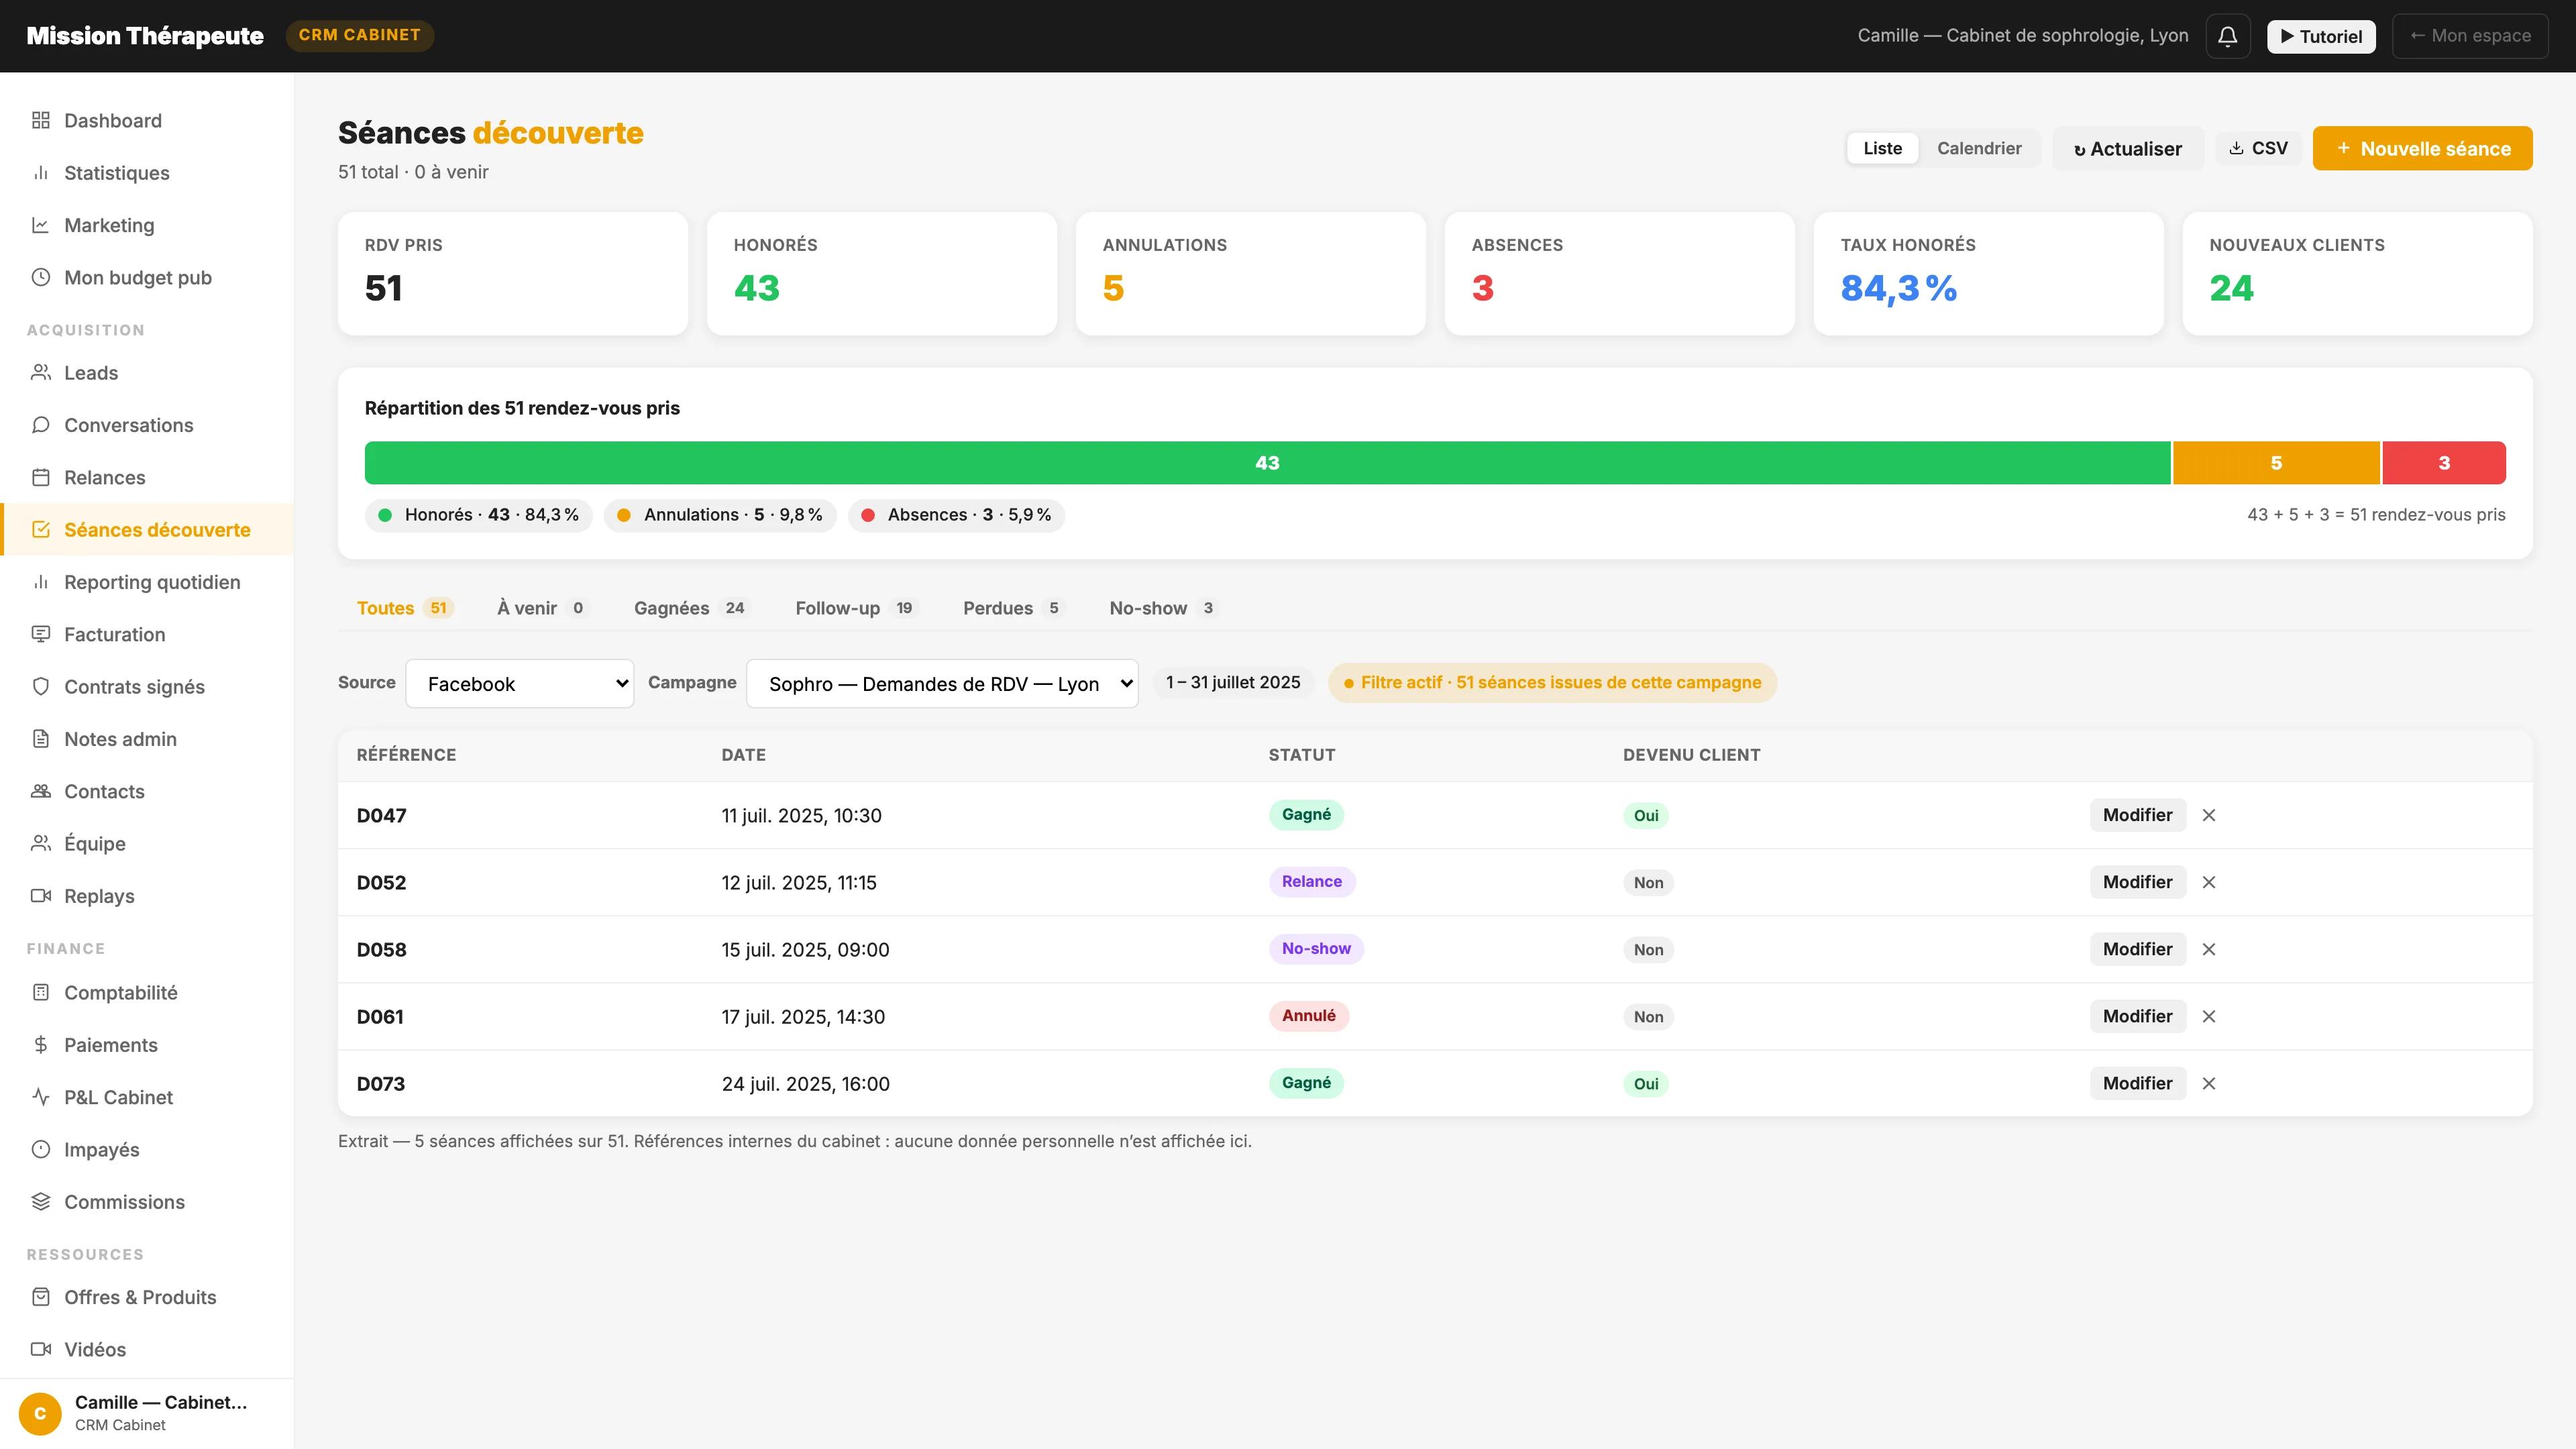The width and height of the screenshot is (2576, 1449).
Task: Open Conversations in sidebar
Action: [x=147, y=425]
